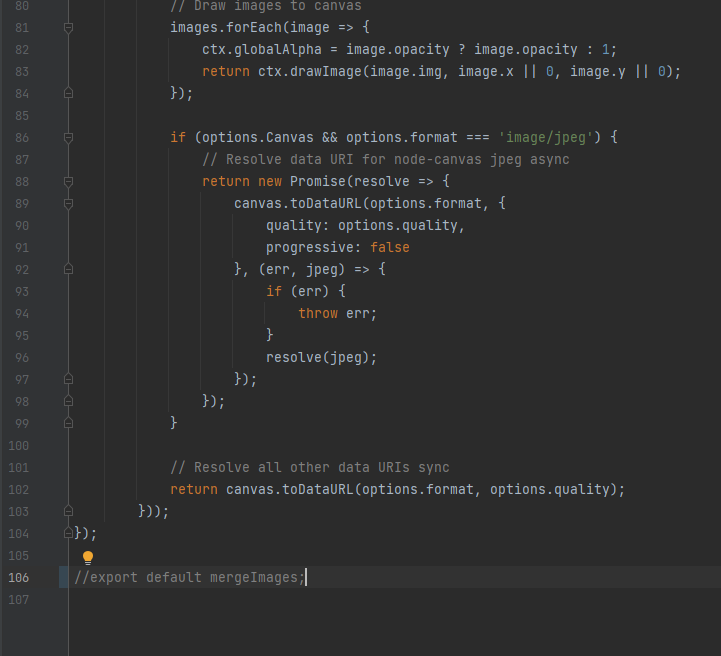Screen dimensions: 721x656
Task: Click fold end marker on line 98
Action: [x=68, y=401]
